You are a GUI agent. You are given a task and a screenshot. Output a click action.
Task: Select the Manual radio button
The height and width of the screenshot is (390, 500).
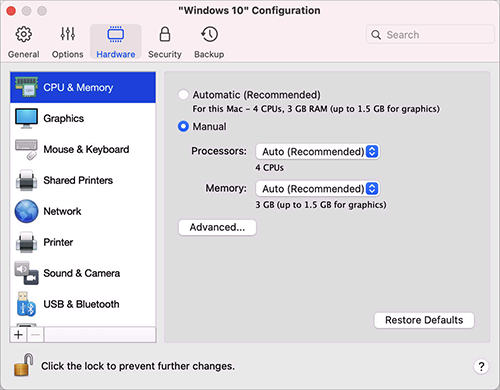183,126
